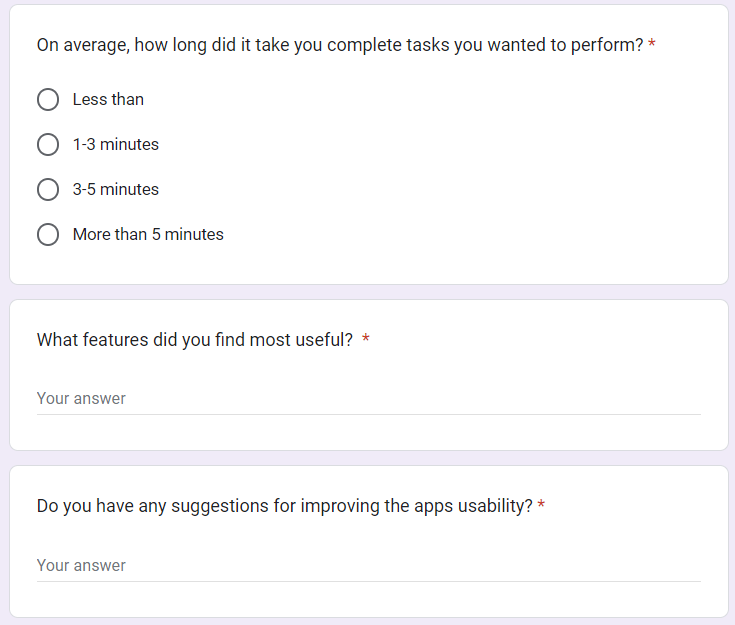Image resolution: width=735 pixels, height=625 pixels.
Task: Click the "More than 5 minutes" label text
Action: pyautogui.click(x=148, y=235)
